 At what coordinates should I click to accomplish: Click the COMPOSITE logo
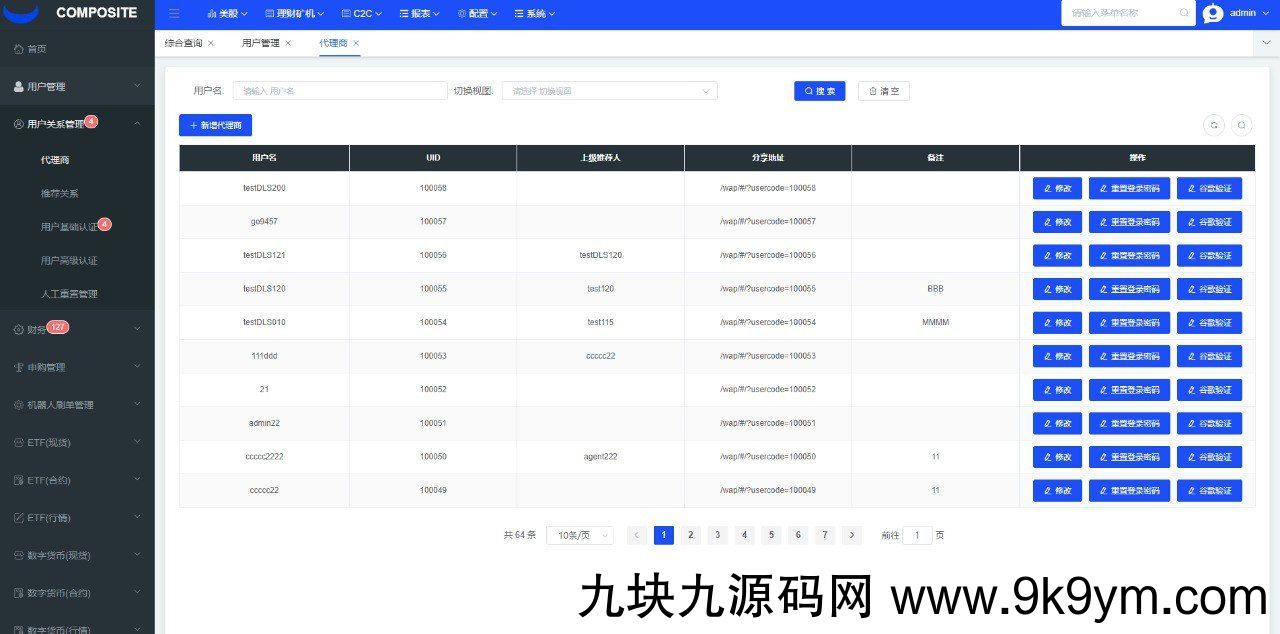pyautogui.click(x=70, y=13)
